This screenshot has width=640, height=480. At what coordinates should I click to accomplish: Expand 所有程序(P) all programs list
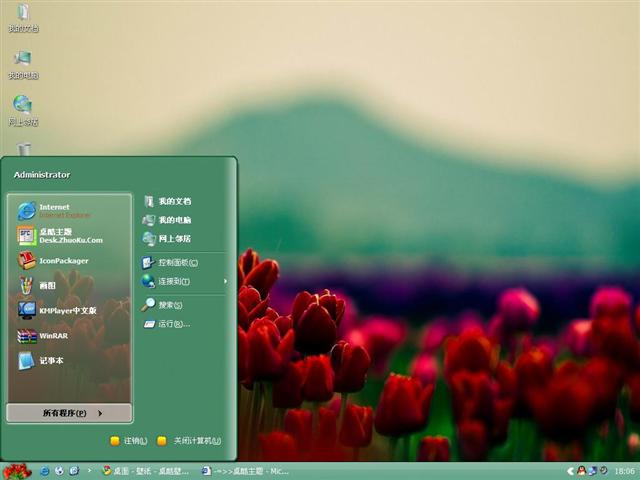(x=69, y=413)
